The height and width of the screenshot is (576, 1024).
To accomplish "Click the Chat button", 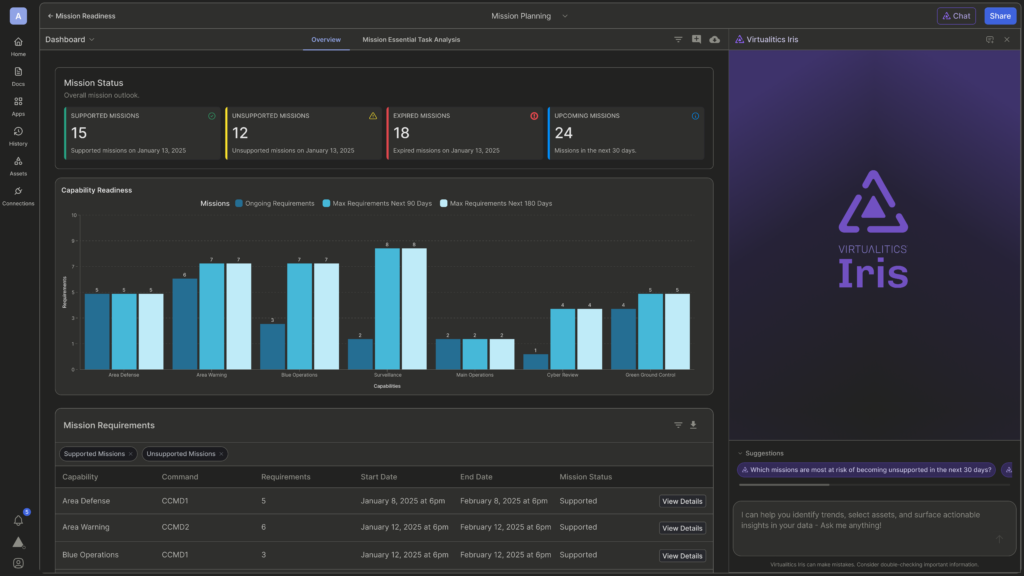I will [x=956, y=16].
